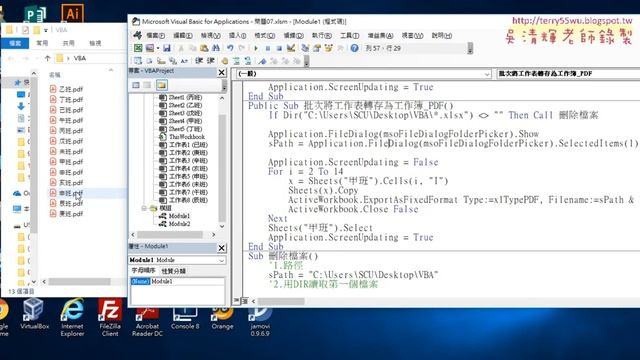Image resolution: width=640 pixels, height=360 pixels.
Task: Select Sheet1 (丙班) in project tree
Action: tap(185, 98)
